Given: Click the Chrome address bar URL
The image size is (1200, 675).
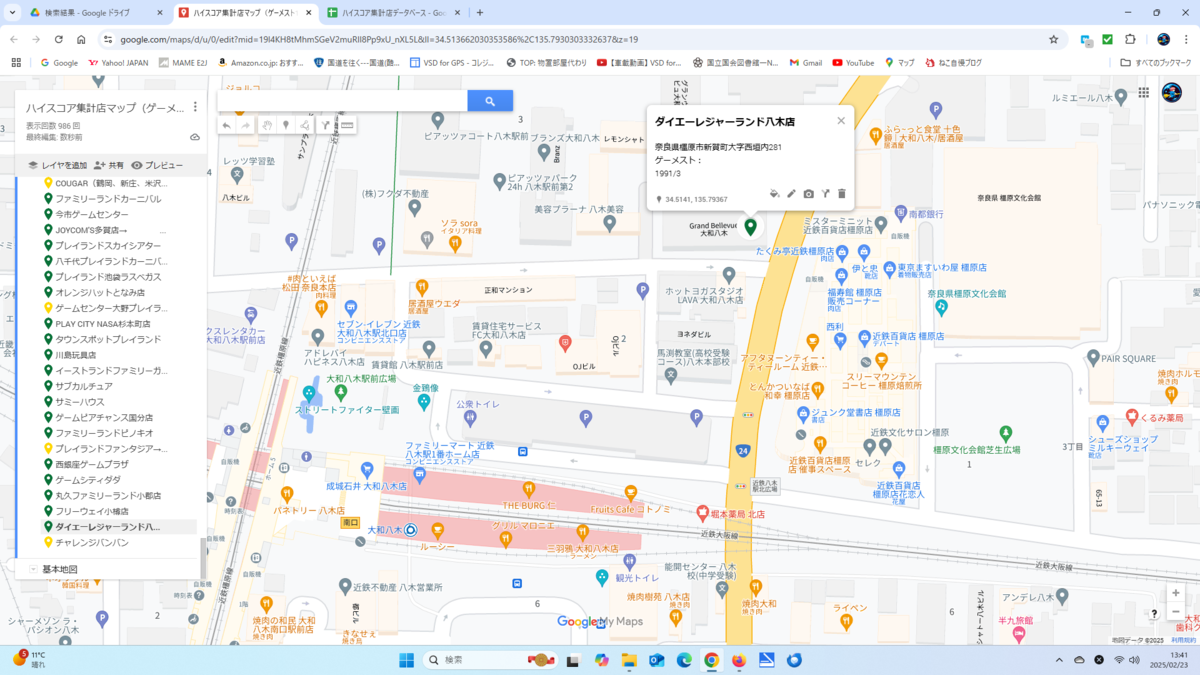Looking at the screenshot, I should [x=380, y=39].
